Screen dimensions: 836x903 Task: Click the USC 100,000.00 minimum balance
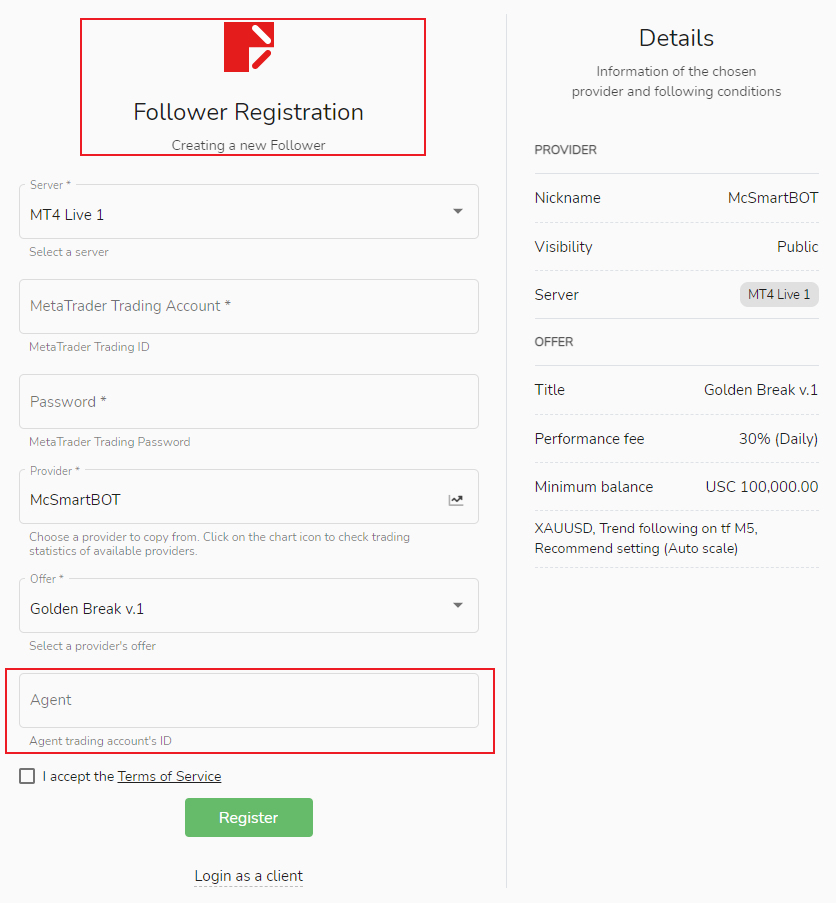(762, 487)
